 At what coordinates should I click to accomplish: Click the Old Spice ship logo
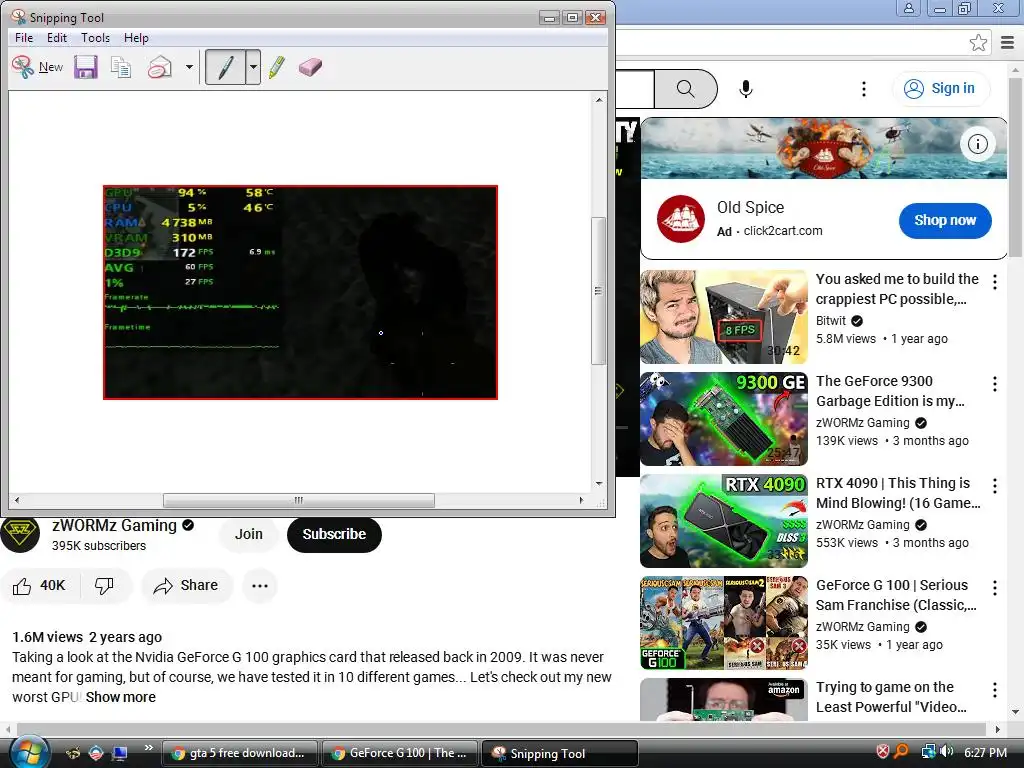pos(680,219)
